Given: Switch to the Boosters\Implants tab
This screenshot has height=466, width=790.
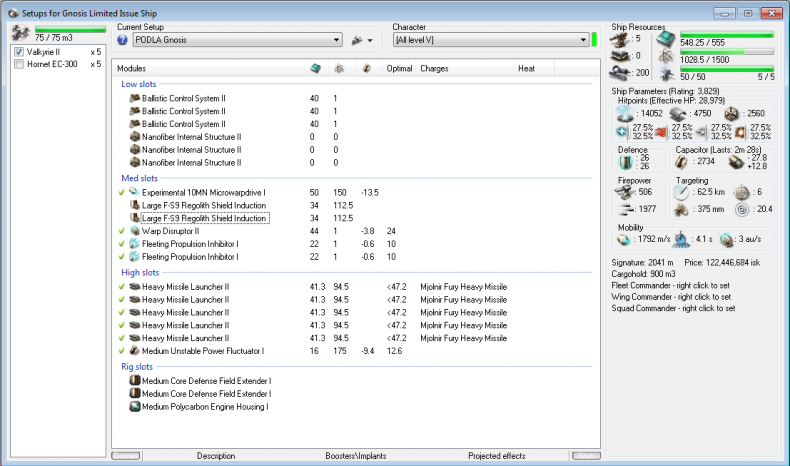Looking at the screenshot, I should point(356,456).
